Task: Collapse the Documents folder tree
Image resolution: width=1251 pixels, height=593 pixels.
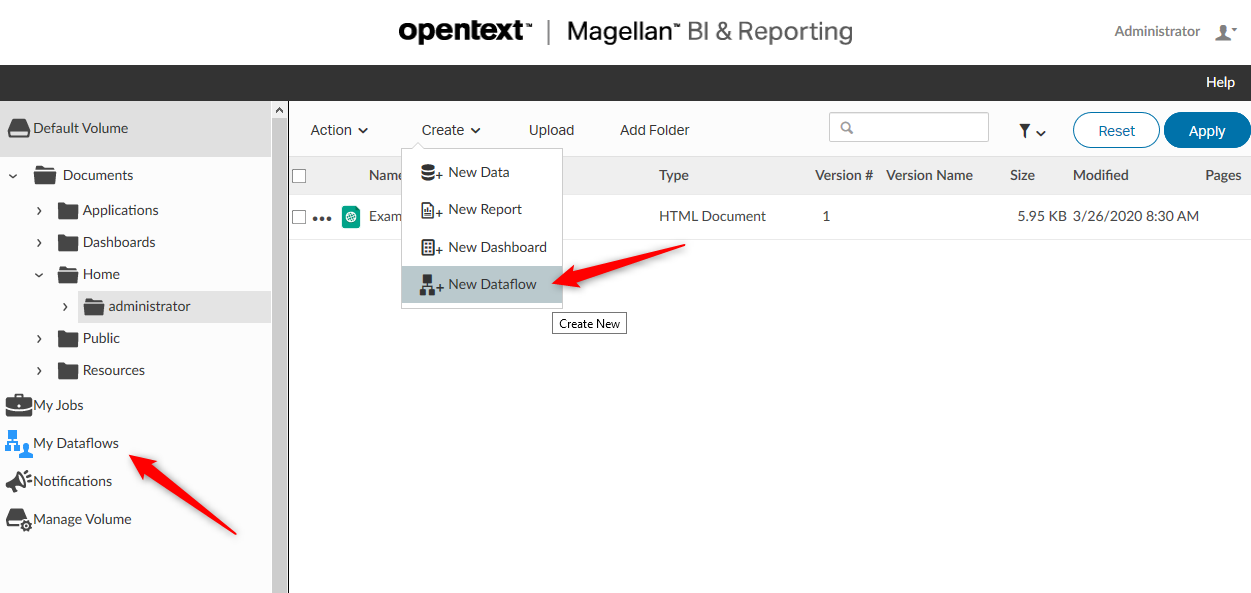Action: point(14,176)
